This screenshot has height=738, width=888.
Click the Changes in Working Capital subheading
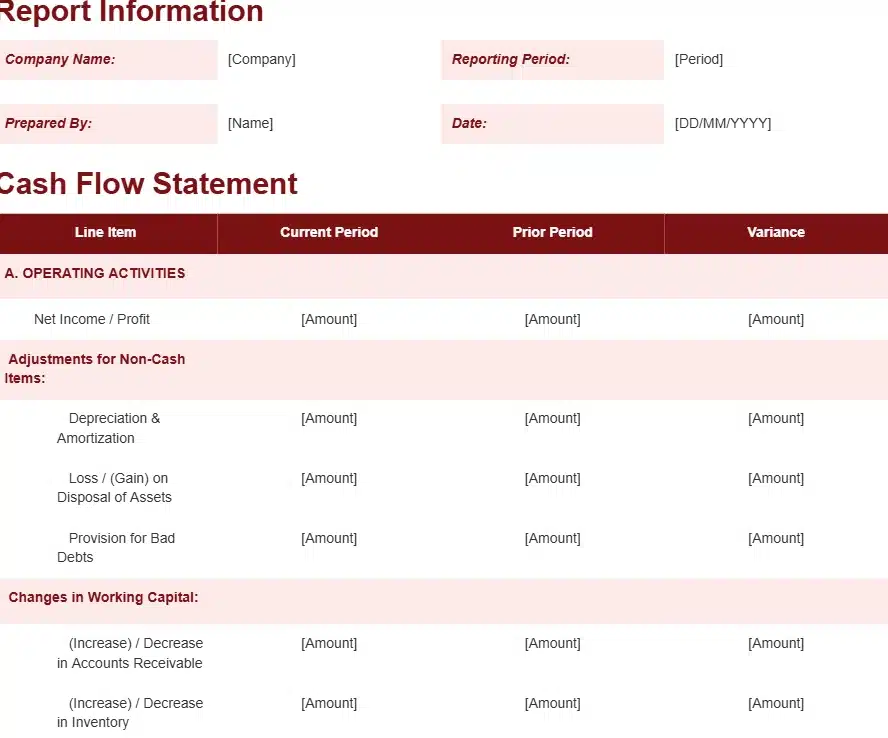pos(104,597)
